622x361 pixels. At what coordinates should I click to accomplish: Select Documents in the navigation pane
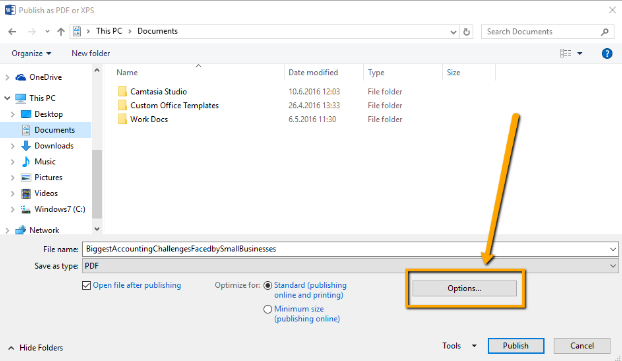coord(46,130)
